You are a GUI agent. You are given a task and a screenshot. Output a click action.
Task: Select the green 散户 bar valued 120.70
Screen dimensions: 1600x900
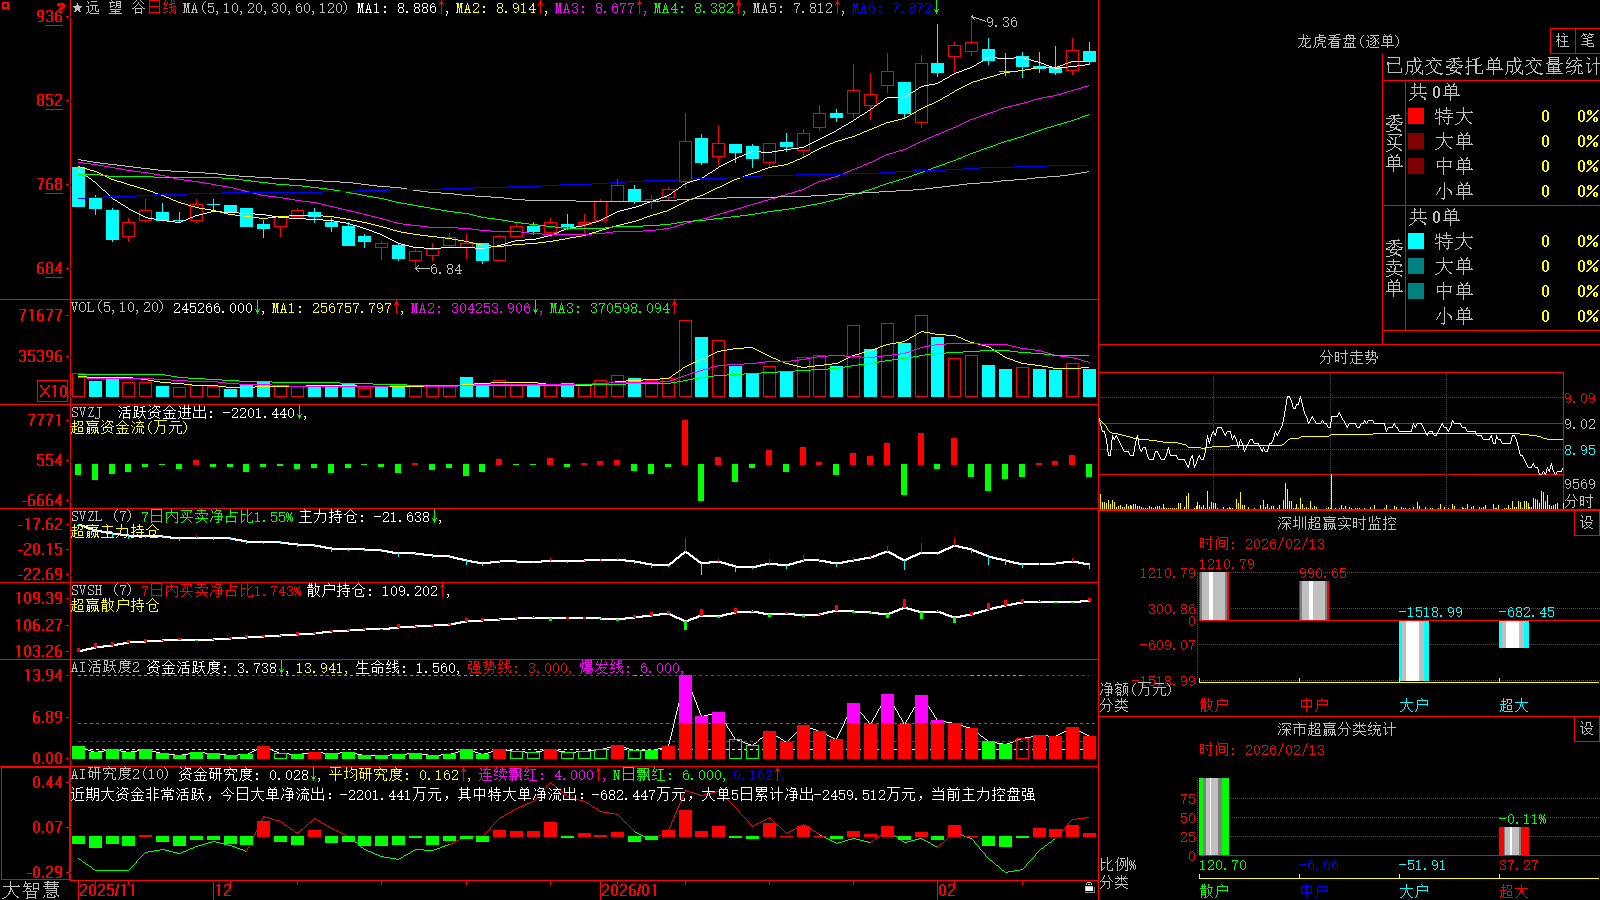(1214, 817)
